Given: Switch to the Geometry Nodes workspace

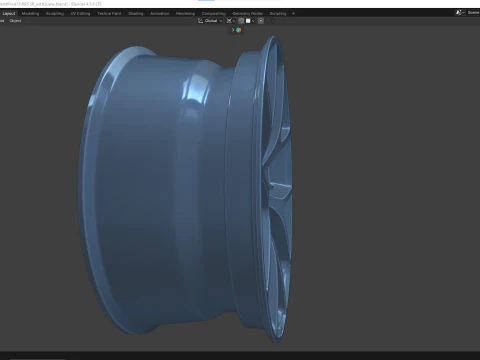Looking at the screenshot, I should pos(248,14).
